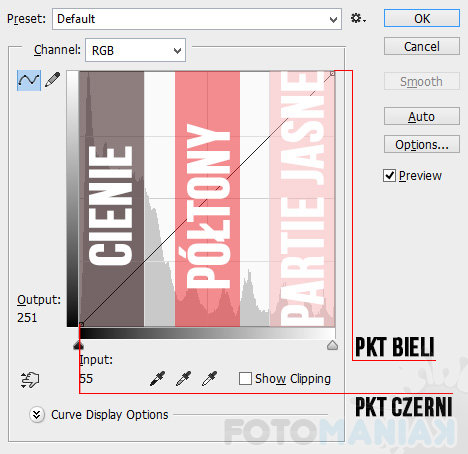The width and height of the screenshot is (468, 454).
Task: Click the gray point eyedropper
Action: click(183, 379)
